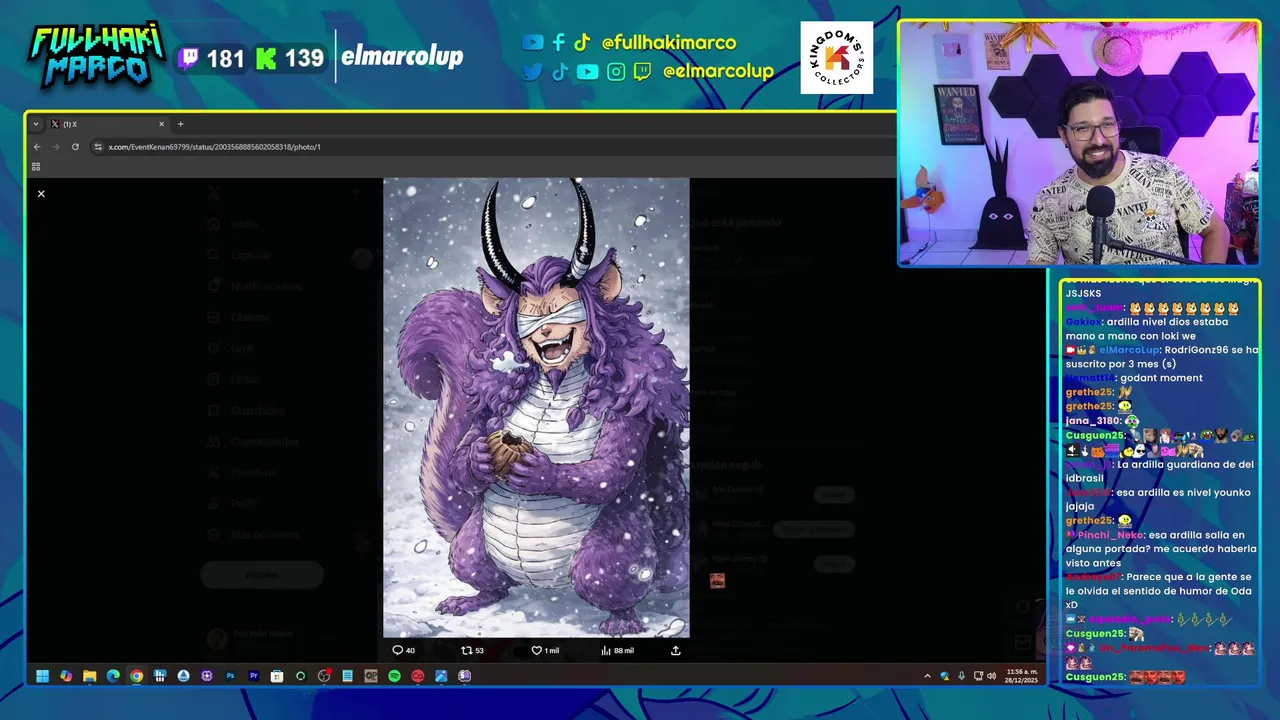This screenshot has height=720, width=1280.
Task: Open the tab search dropdown arrow
Action: pyautogui.click(x=36, y=124)
